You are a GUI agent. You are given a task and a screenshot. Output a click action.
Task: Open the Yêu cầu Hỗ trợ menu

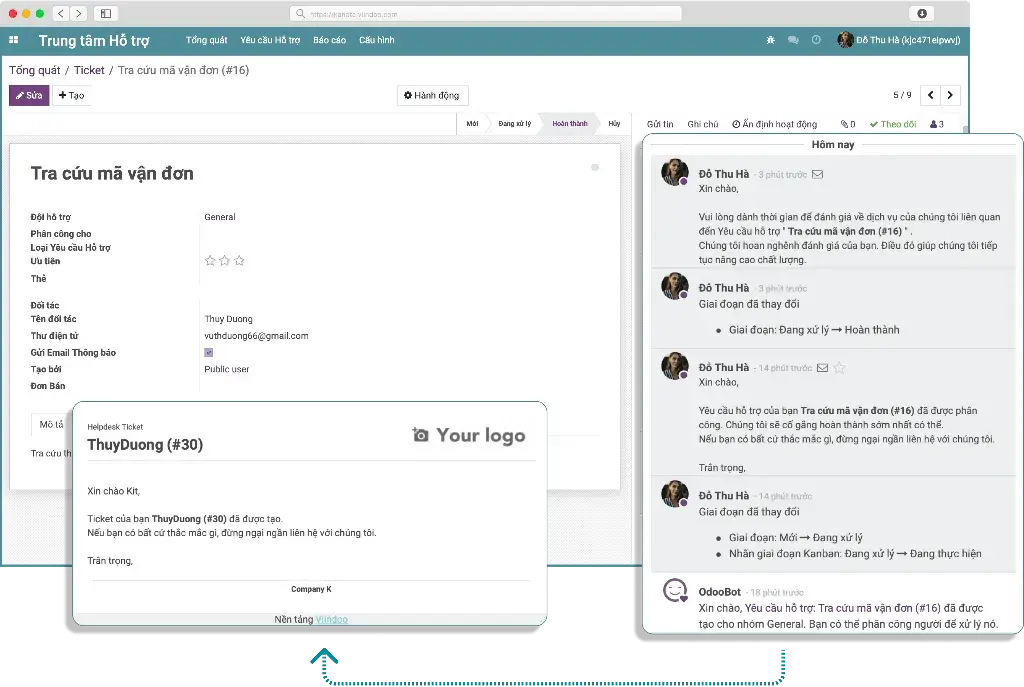[x=270, y=40]
